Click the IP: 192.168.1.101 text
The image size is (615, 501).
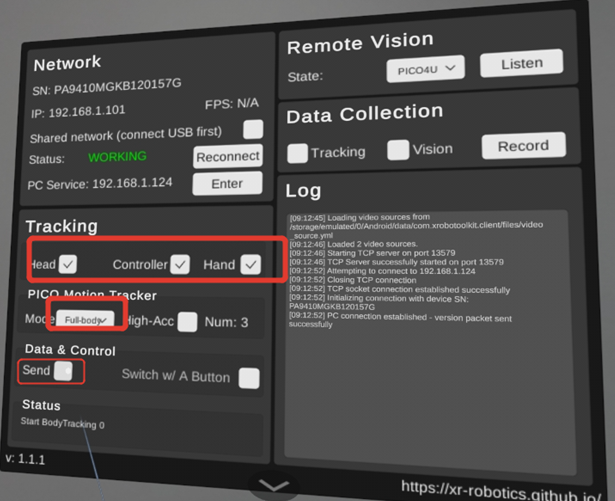point(78,112)
